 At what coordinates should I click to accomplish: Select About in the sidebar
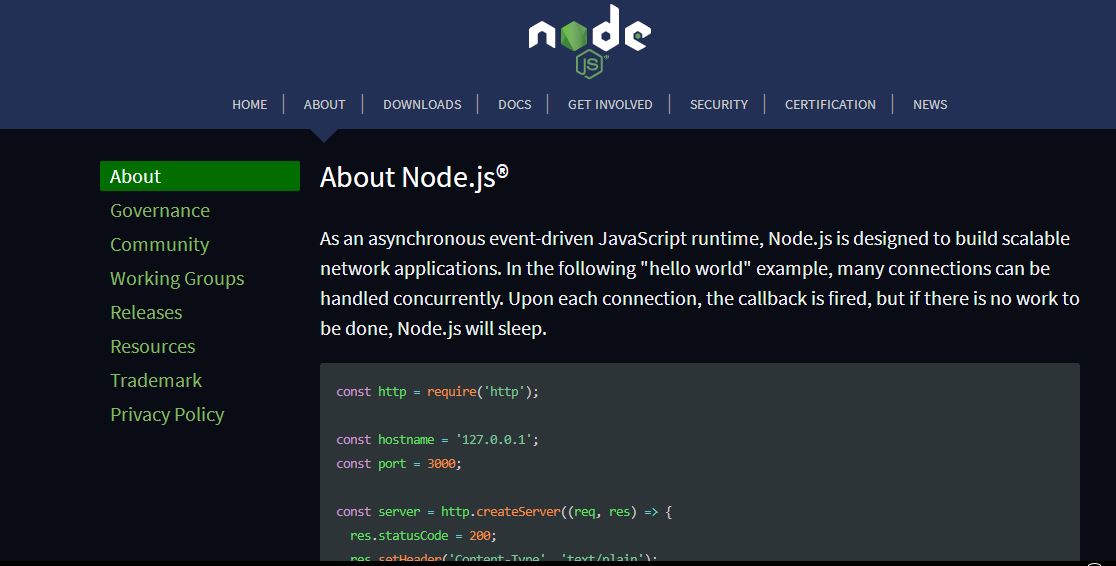point(200,176)
